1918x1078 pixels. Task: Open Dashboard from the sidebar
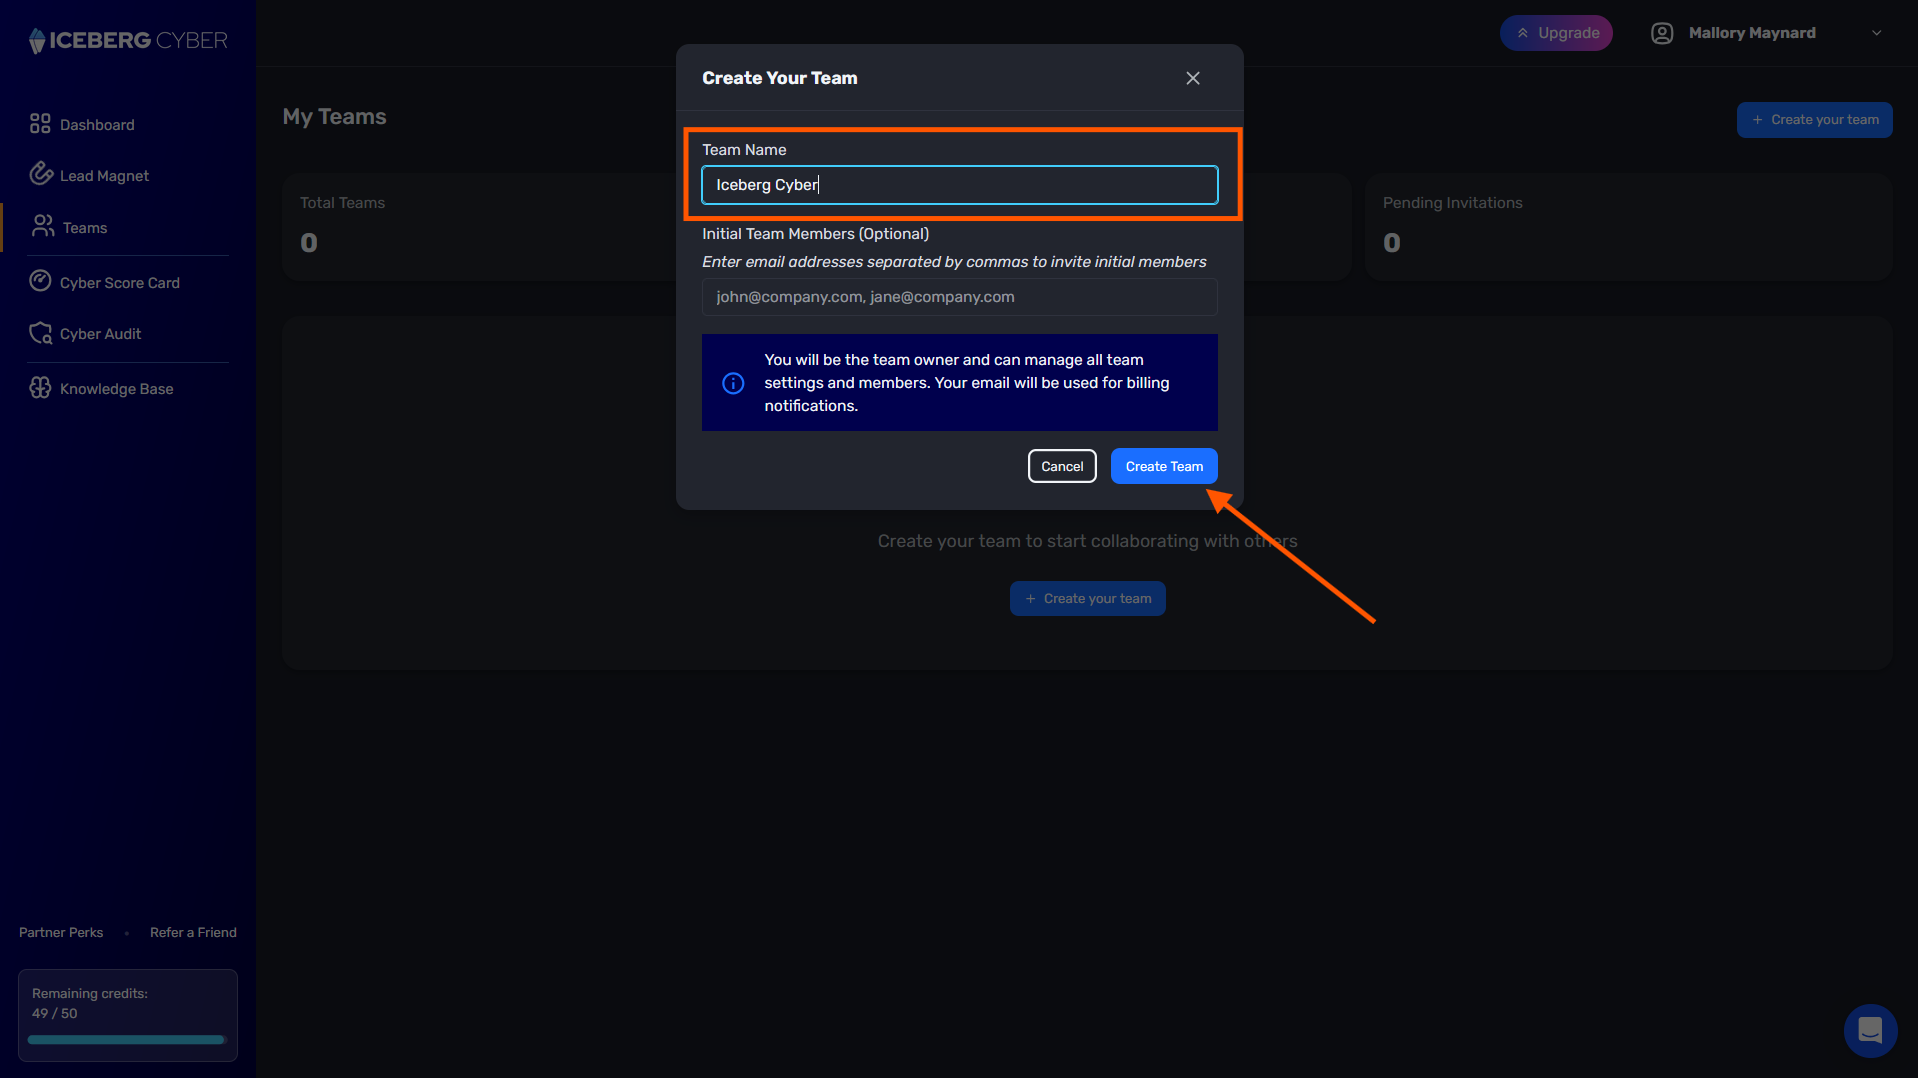[96, 125]
